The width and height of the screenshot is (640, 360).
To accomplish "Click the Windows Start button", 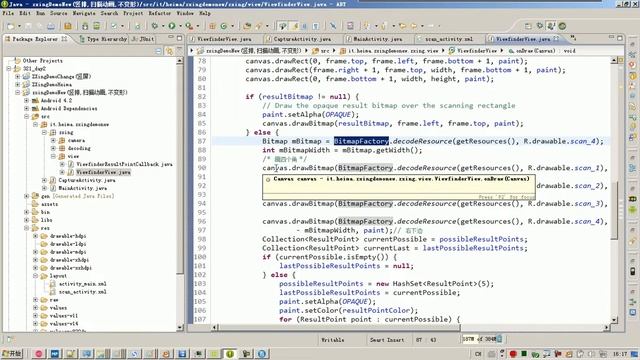I will tap(12, 353).
